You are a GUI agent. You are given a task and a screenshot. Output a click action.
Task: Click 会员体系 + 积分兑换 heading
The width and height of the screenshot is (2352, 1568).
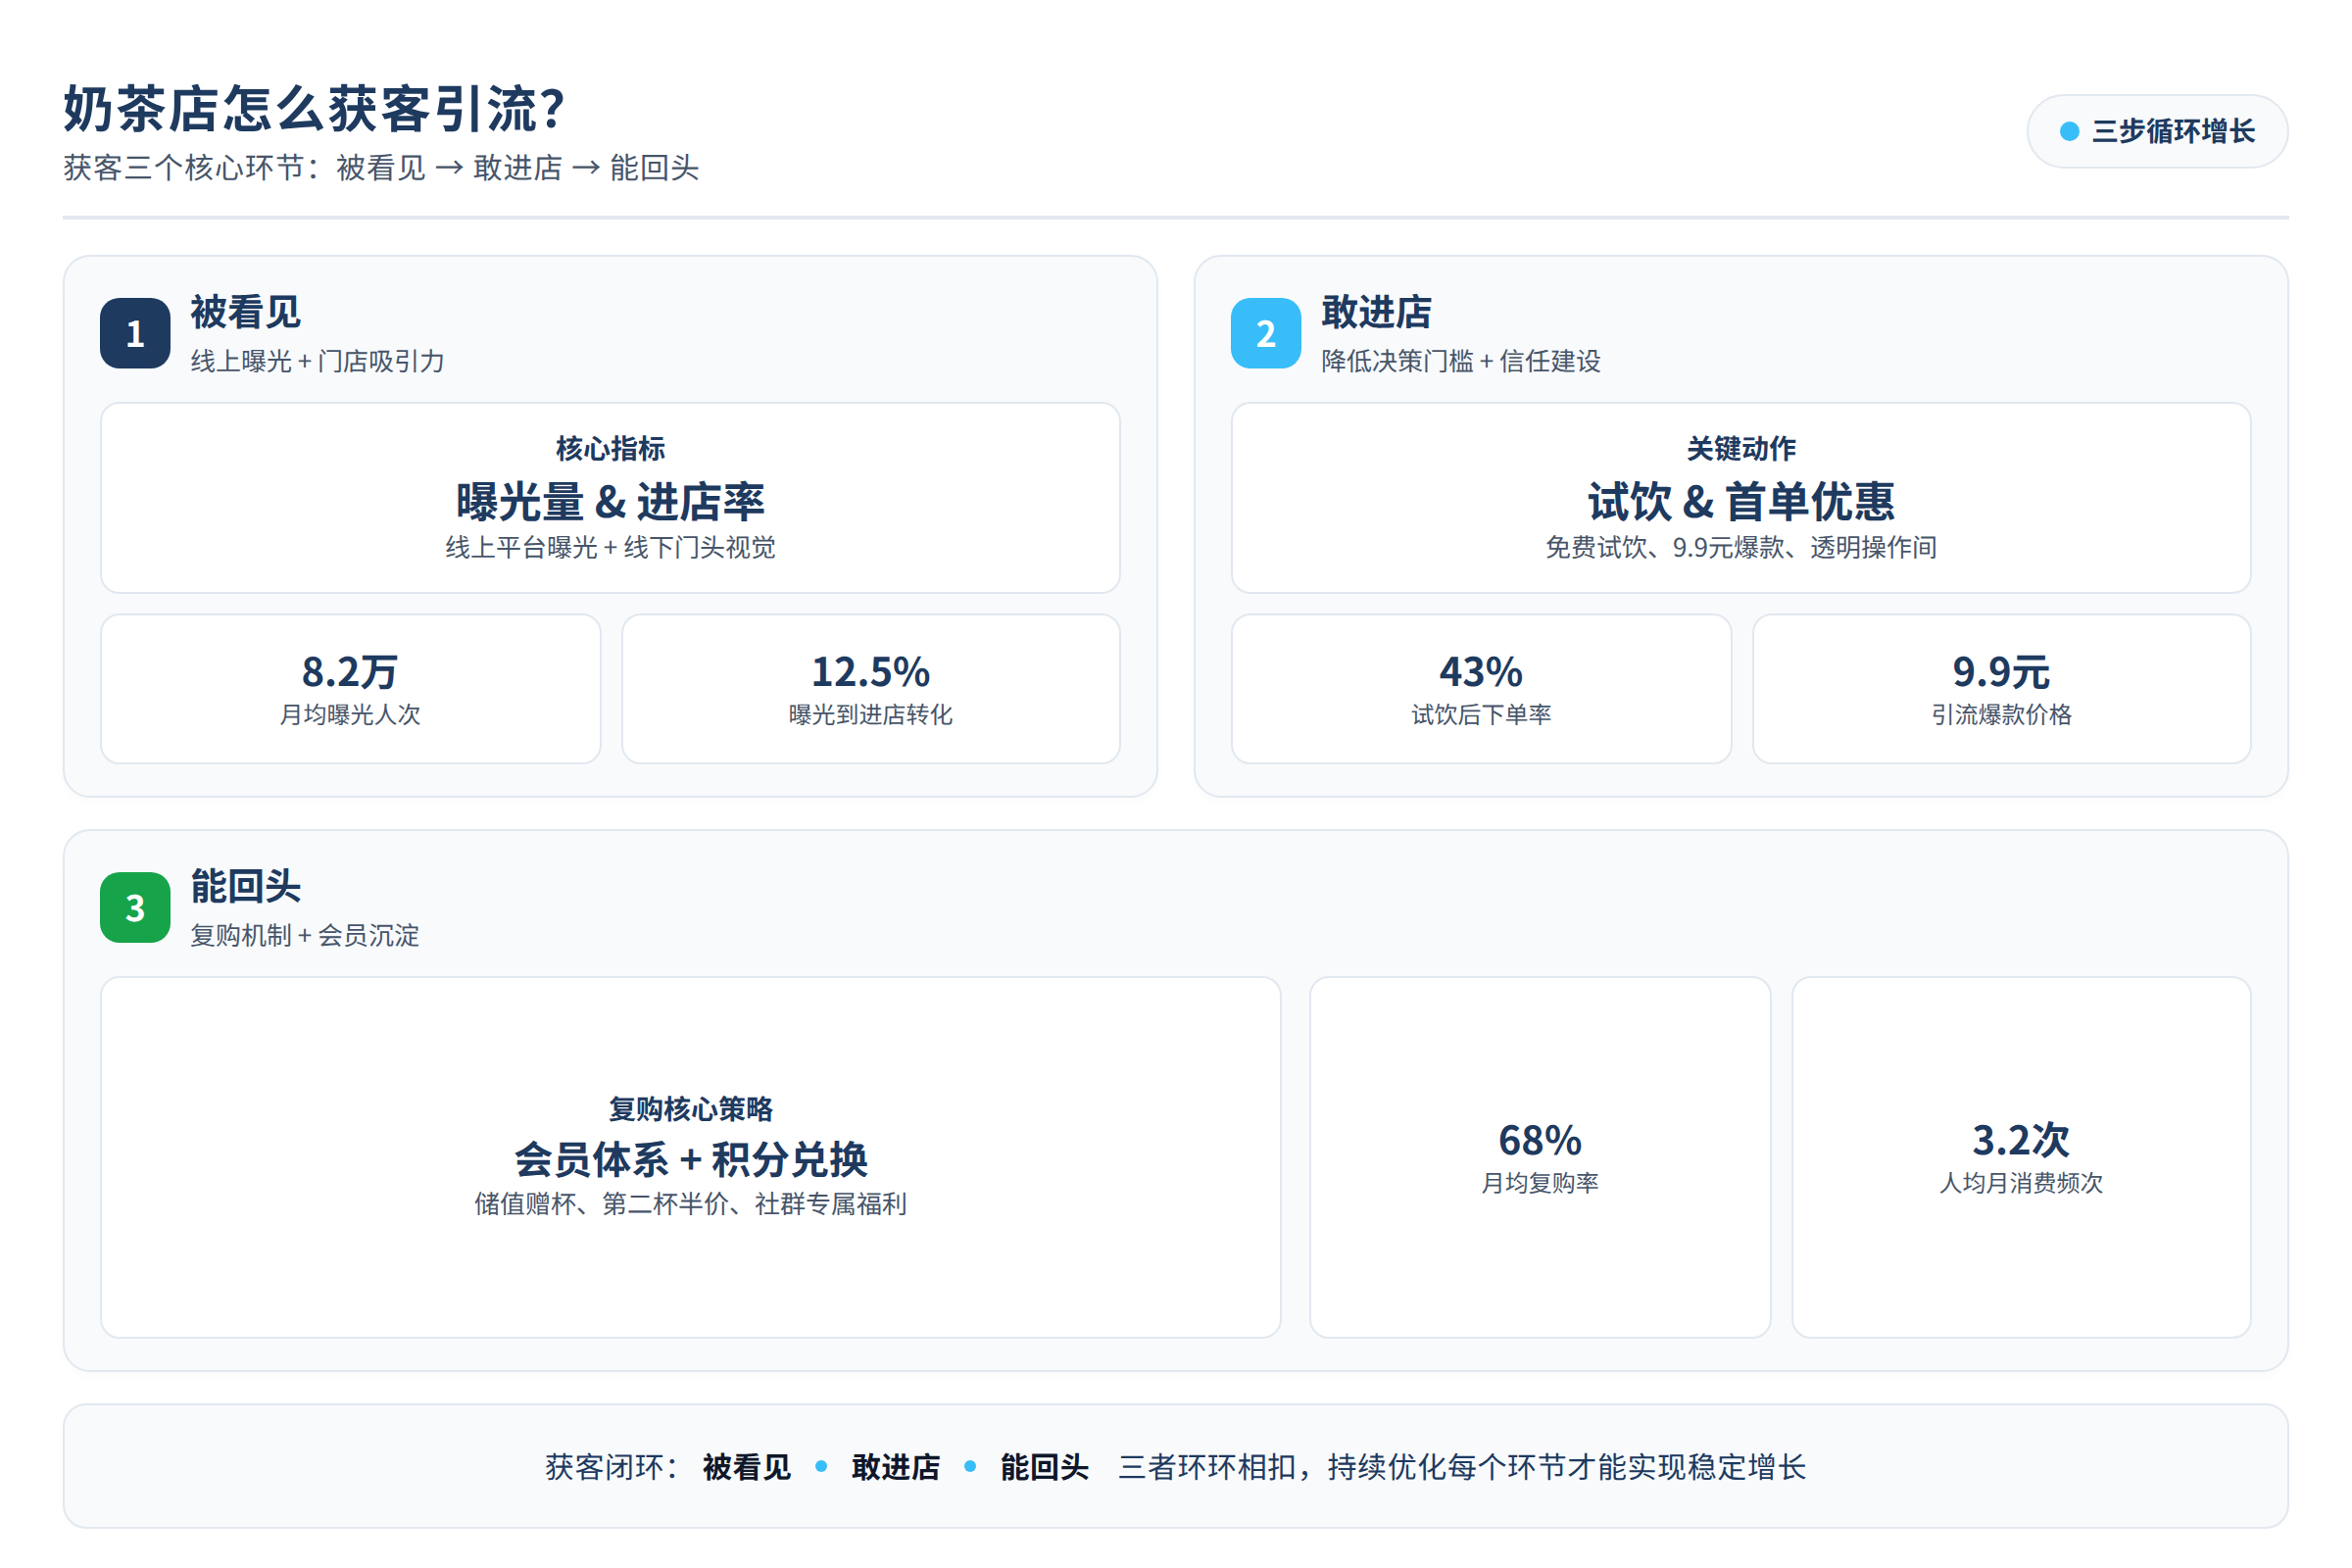[691, 1159]
